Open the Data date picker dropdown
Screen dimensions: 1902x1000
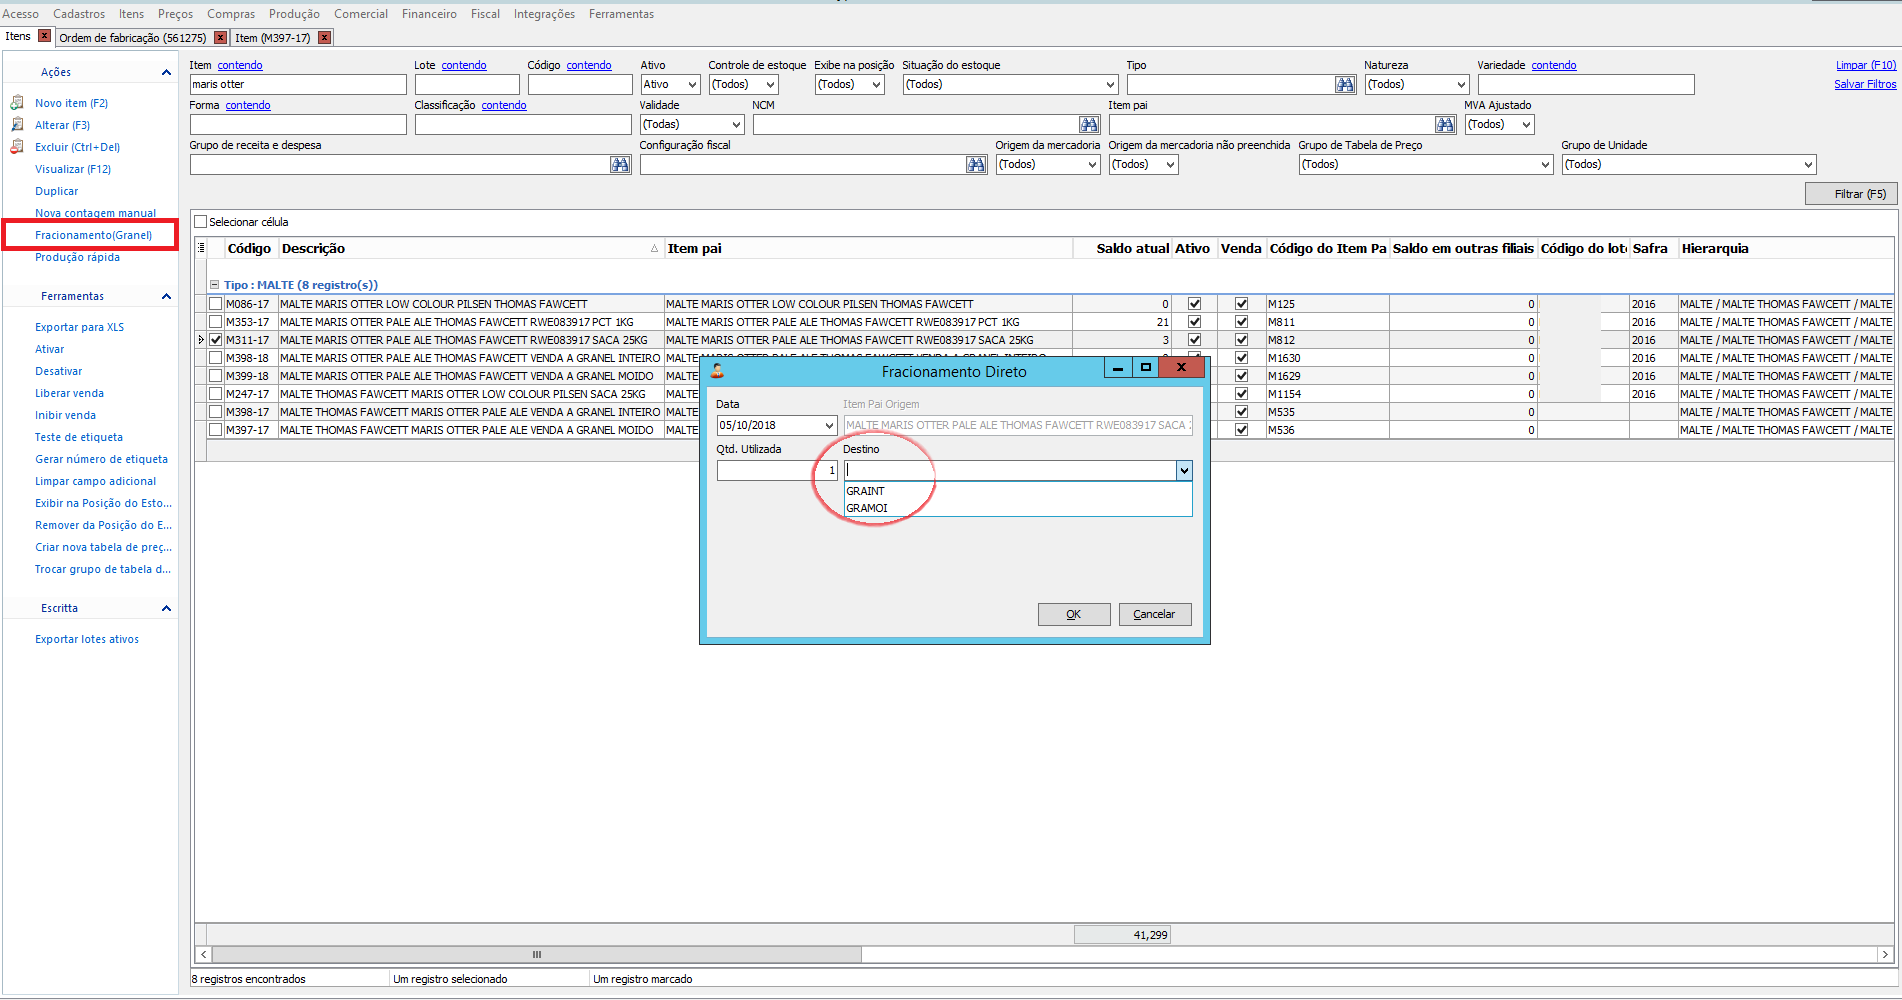point(828,426)
